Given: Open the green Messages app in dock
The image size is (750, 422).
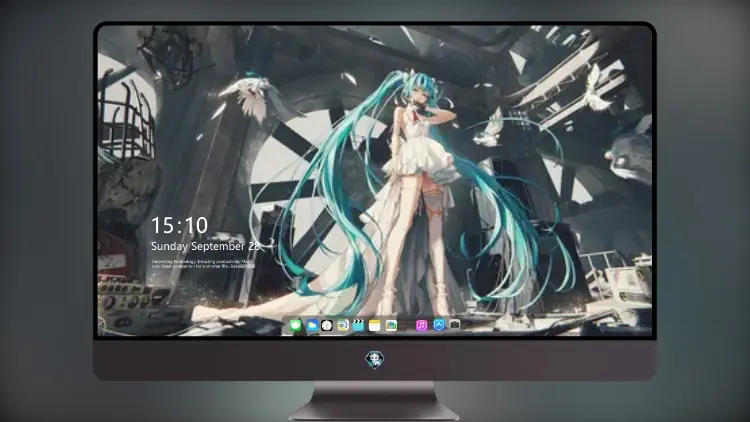Looking at the screenshot, I should [x=295, y=325].
